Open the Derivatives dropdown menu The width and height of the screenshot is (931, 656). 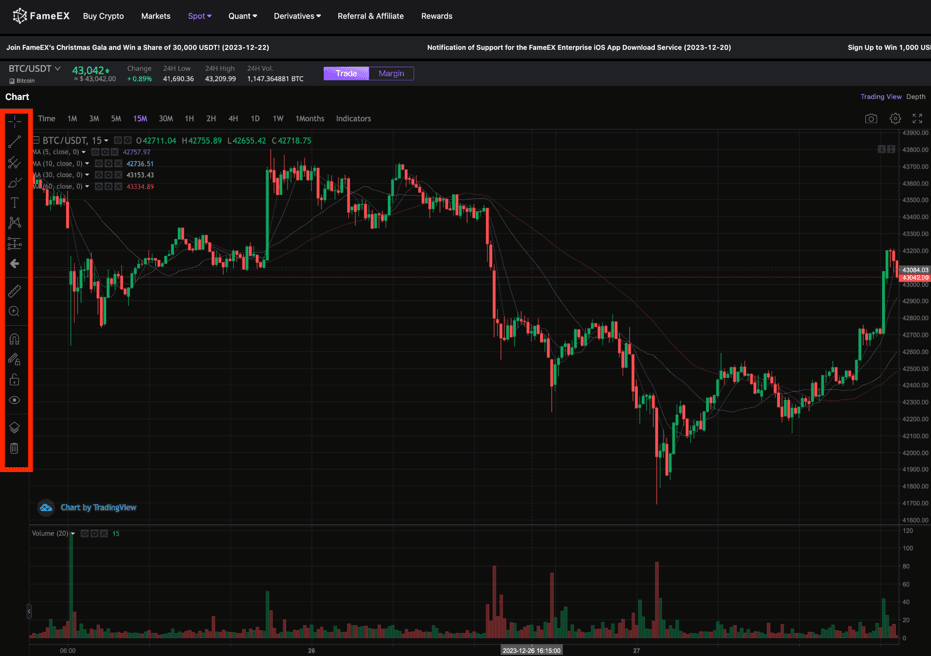pyautogui.click(x=297, y=16)
